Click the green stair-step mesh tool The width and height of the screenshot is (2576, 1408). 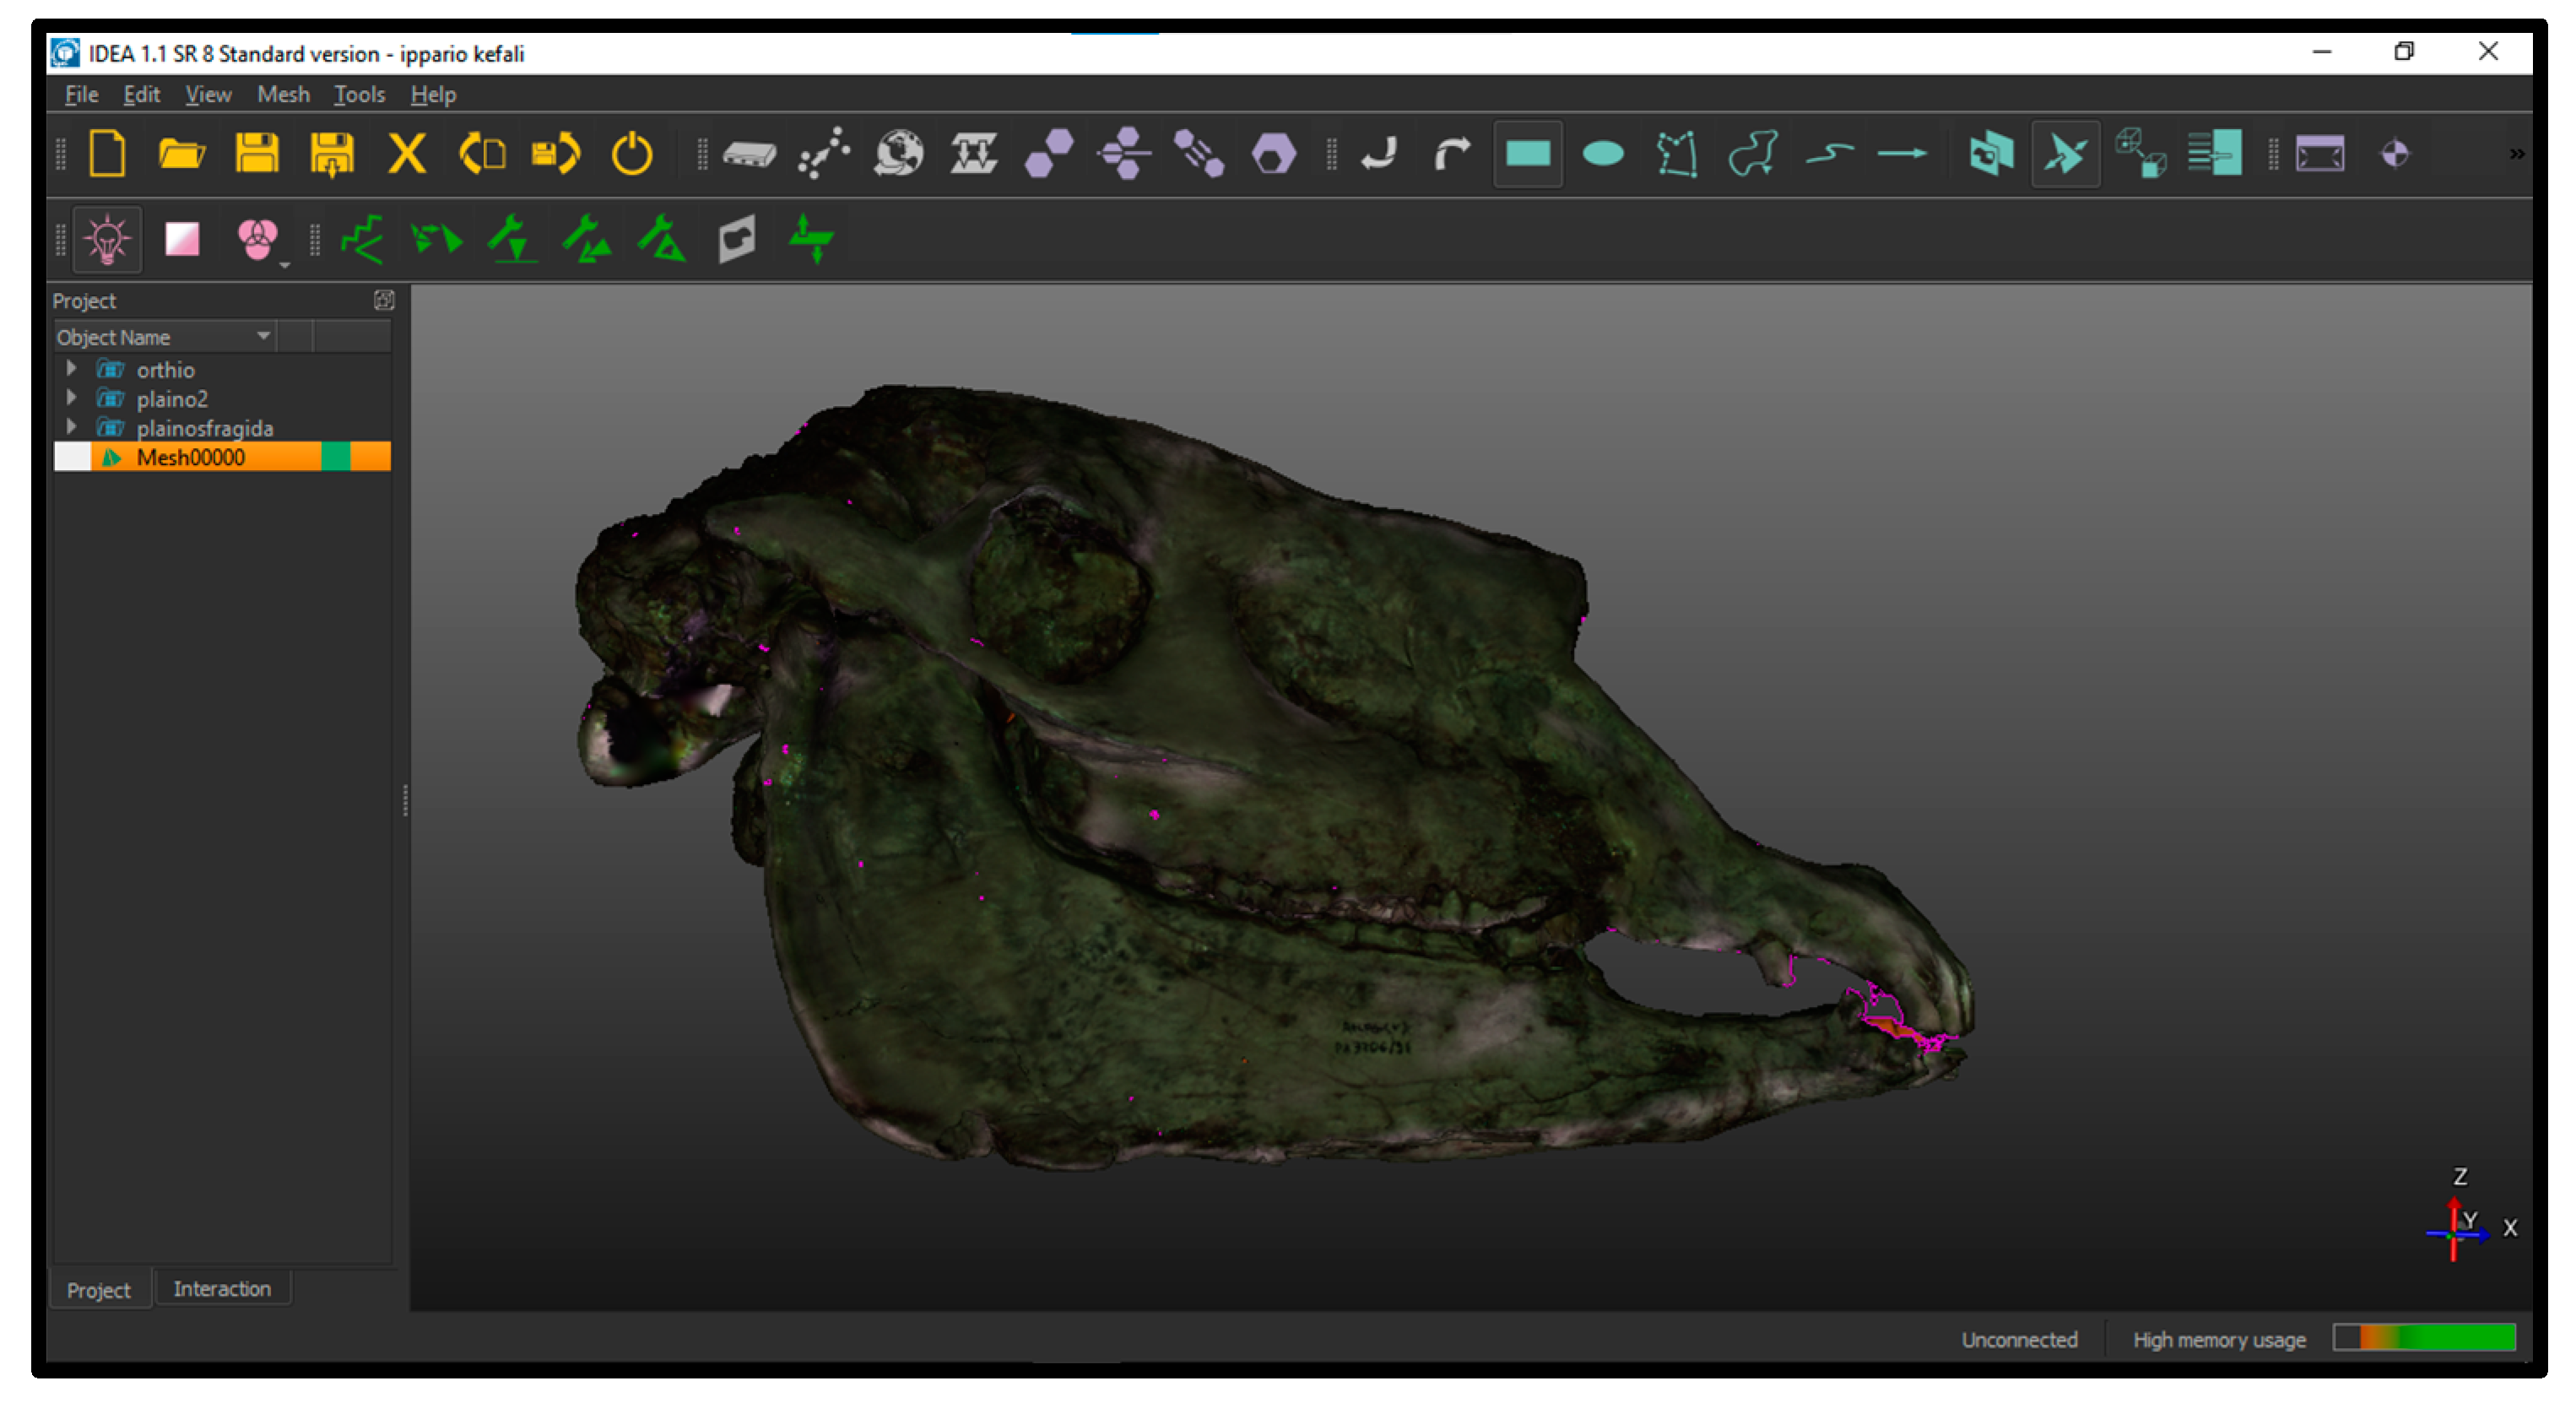pos(362,240)
